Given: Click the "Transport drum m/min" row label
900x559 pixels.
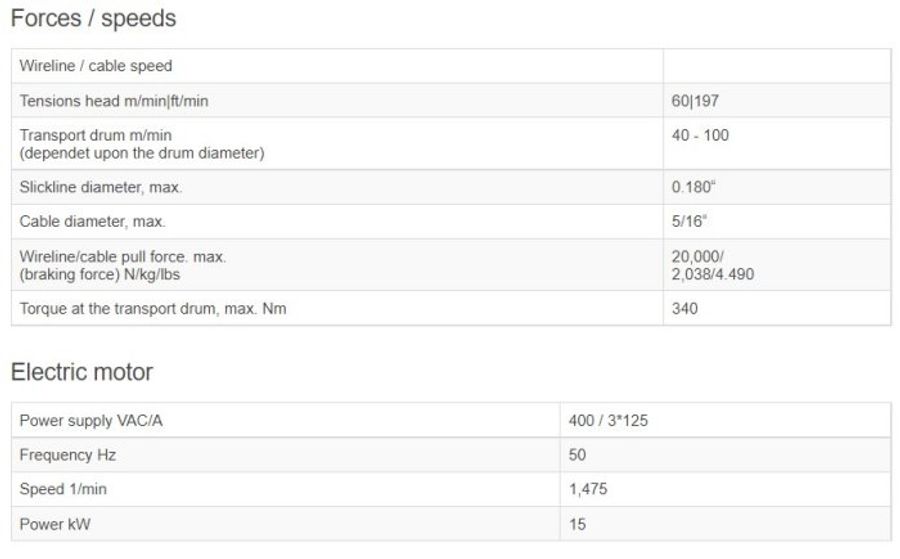Looking at the screenshot, I should click(103, 135).
